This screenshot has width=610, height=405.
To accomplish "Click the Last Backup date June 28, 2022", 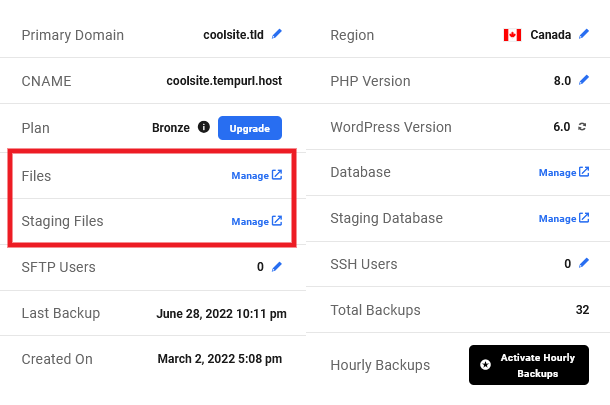I will tap(221, 313).
